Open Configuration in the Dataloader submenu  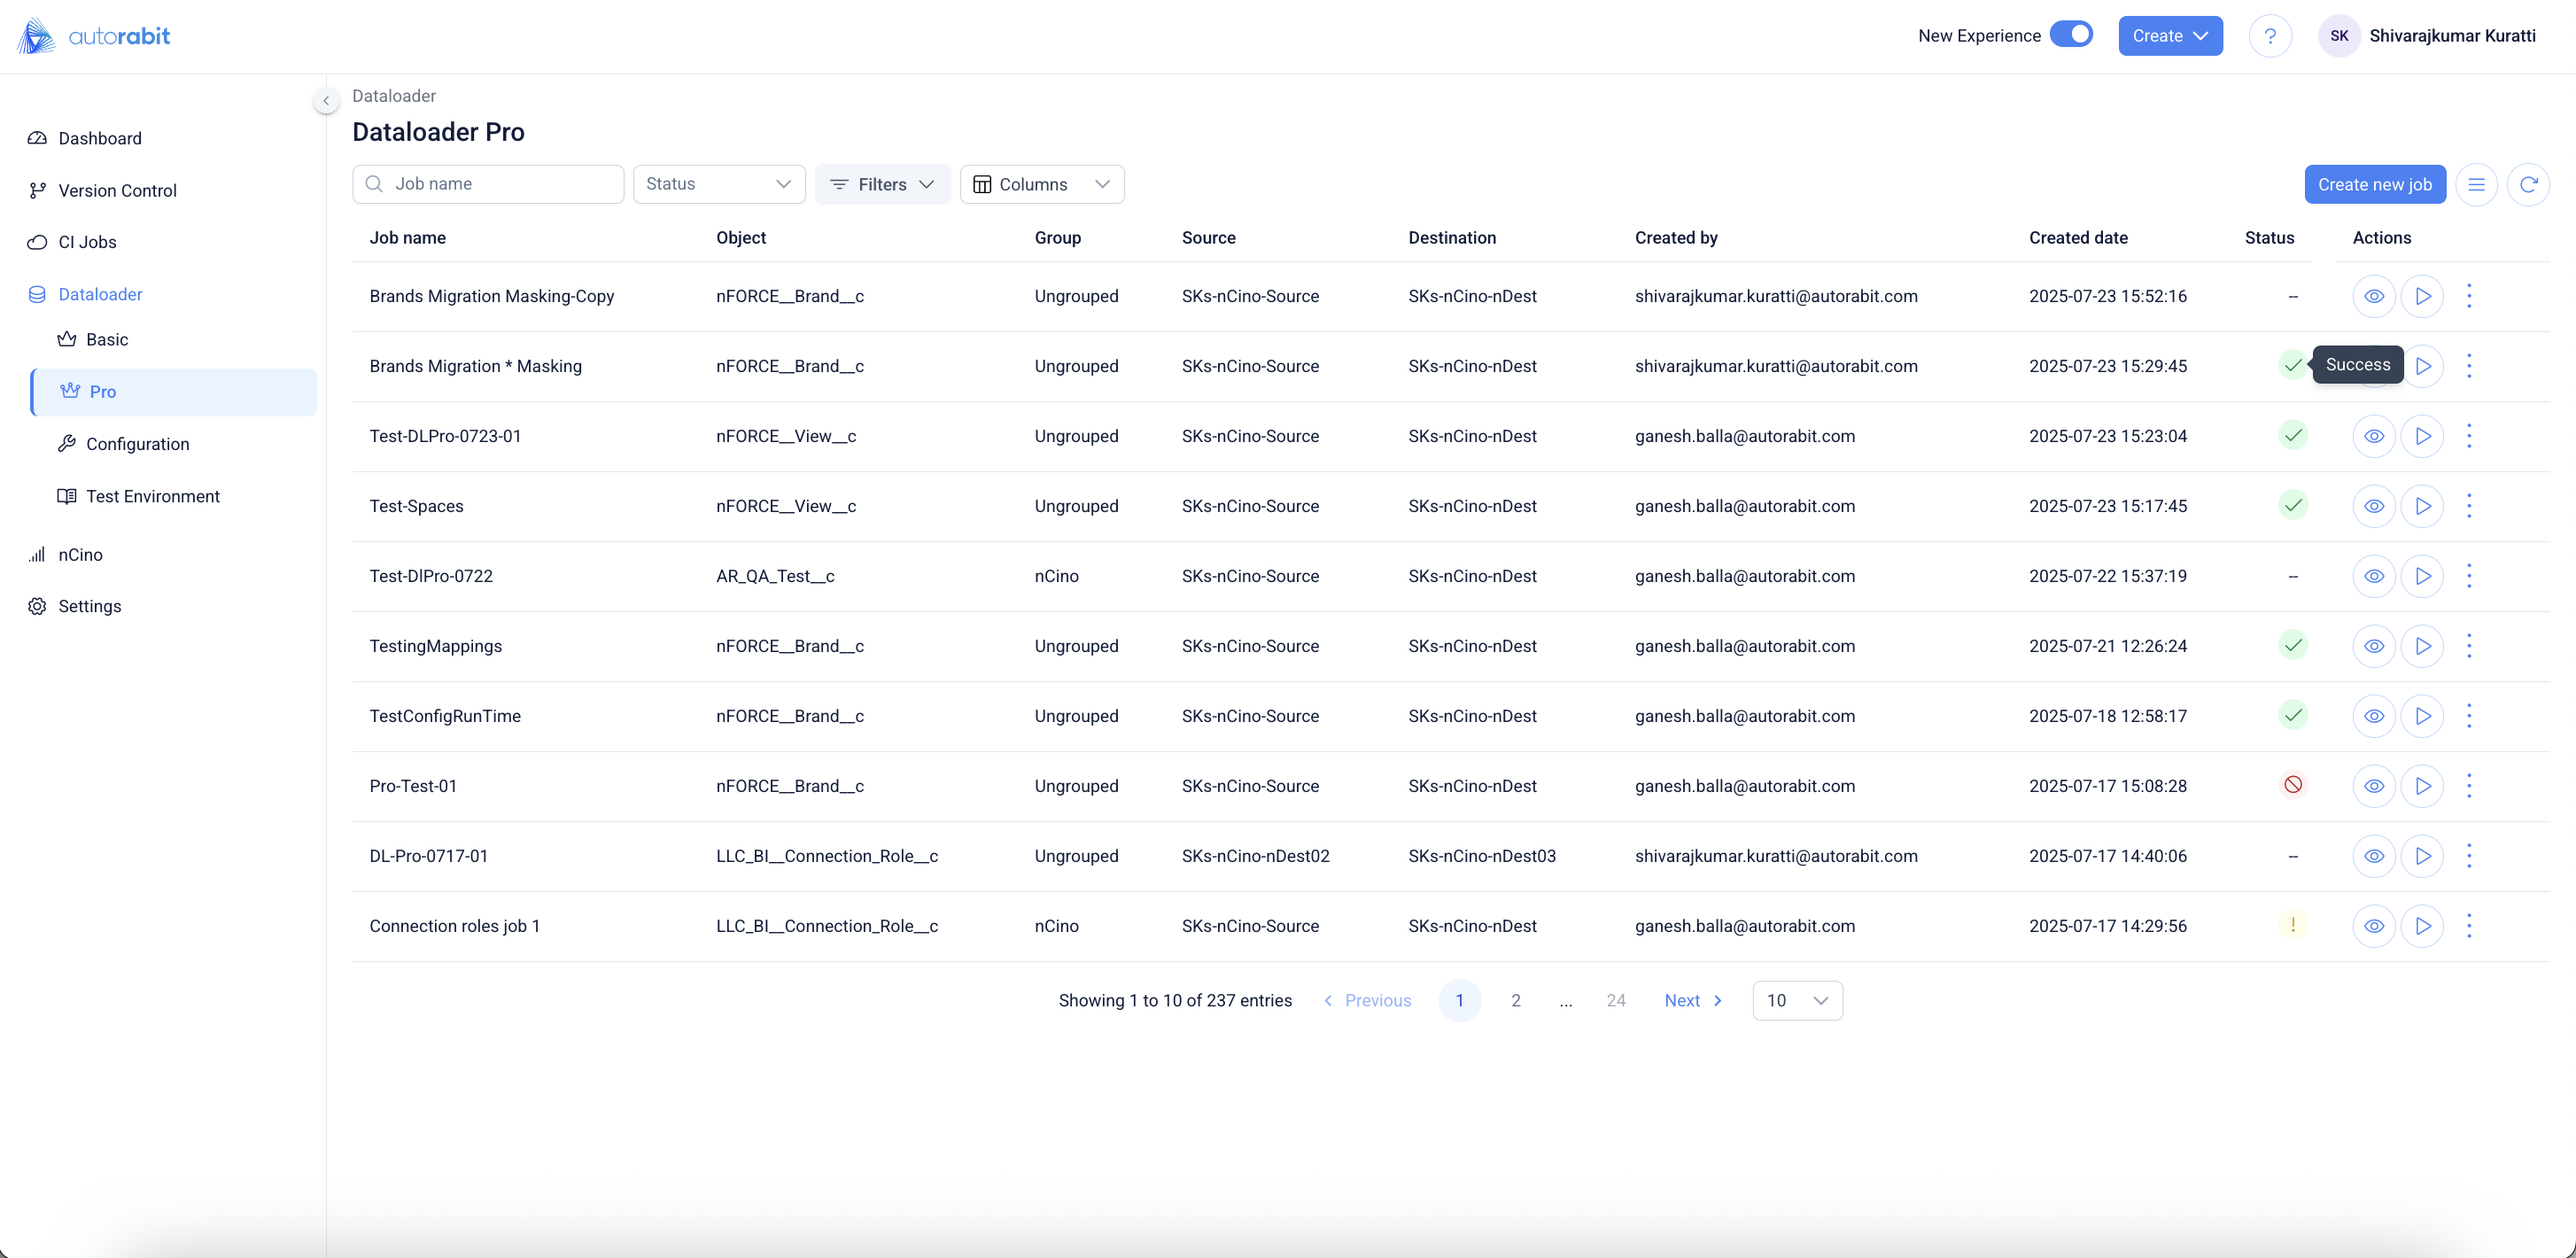[137, 444]
